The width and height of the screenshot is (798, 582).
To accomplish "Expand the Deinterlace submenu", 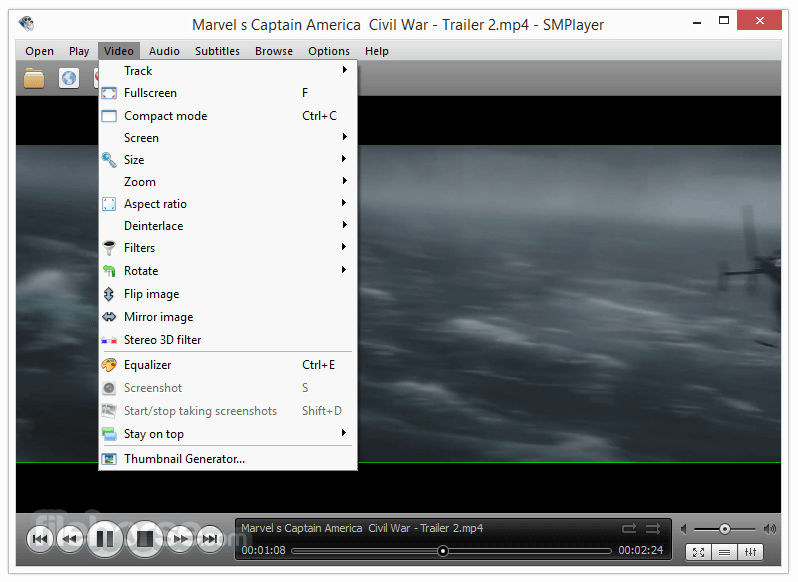I will click(228, 226).
